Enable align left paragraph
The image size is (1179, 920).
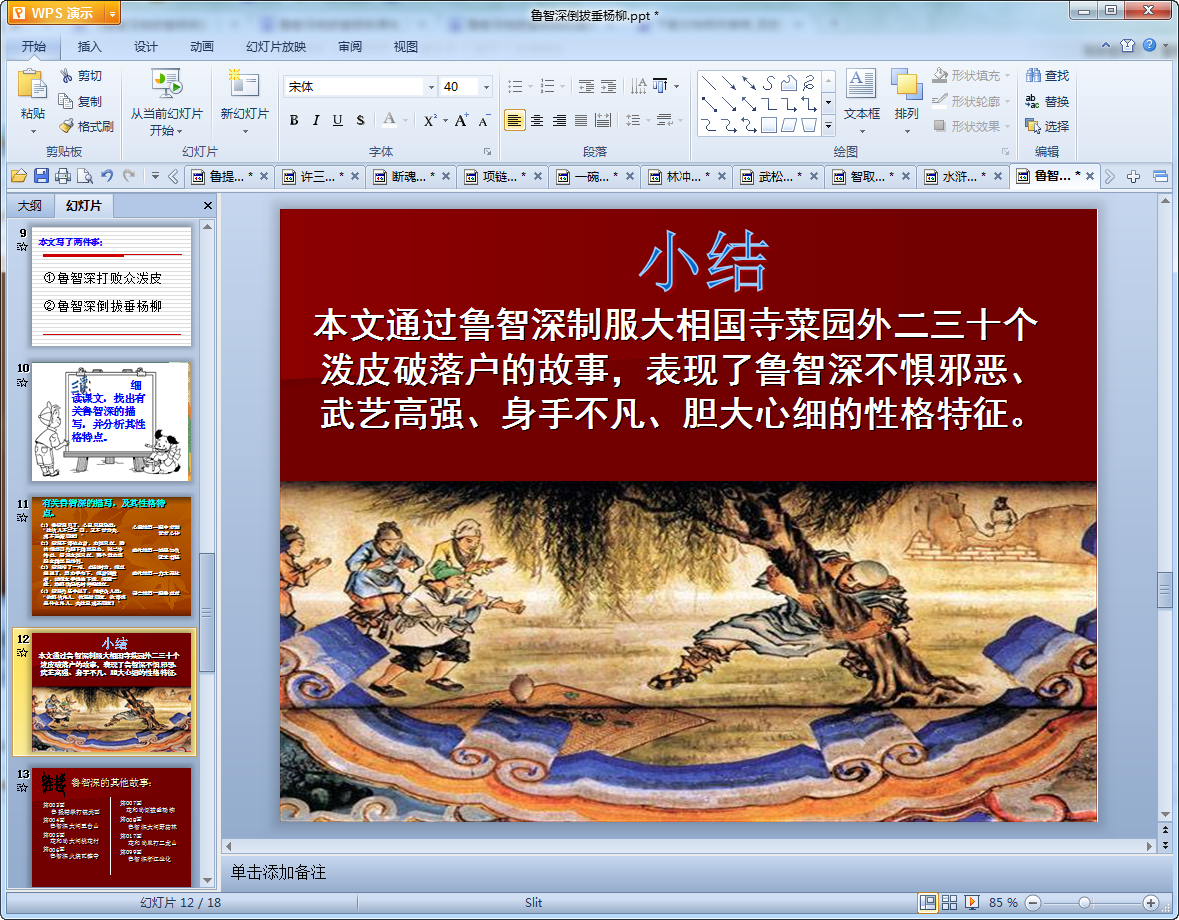tap(514, 120)
